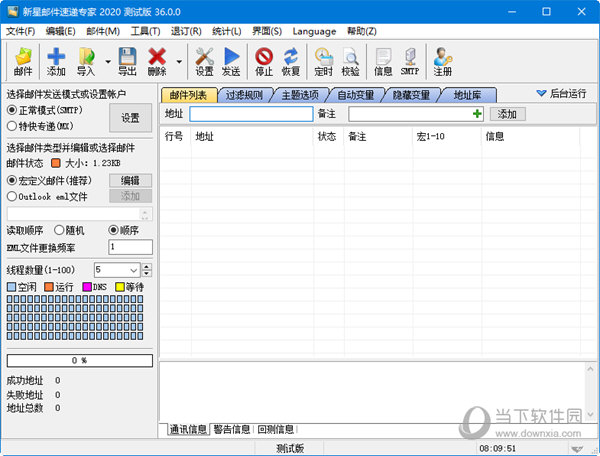Start sending with the 发送 play icon
Viewport: 600px width, 456px height.
coord(231,61)
